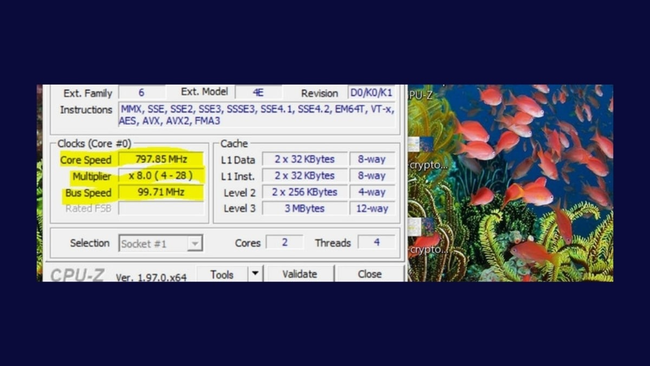Click the L1 Data size 2 x 32 KBytes
650x366 pixels.
[x=304, y=159]
